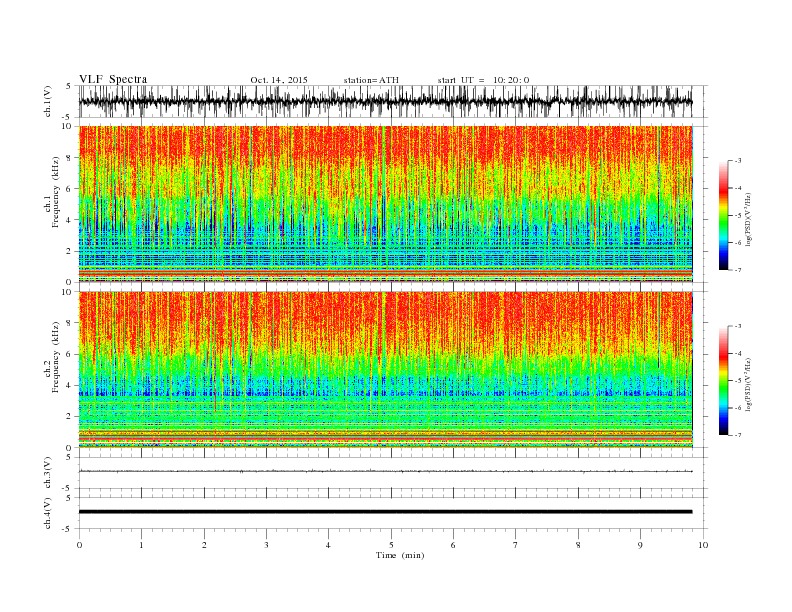Click the 'Time (min)' axis label
This screenshot has height=612, width=792.
point(400,555)
